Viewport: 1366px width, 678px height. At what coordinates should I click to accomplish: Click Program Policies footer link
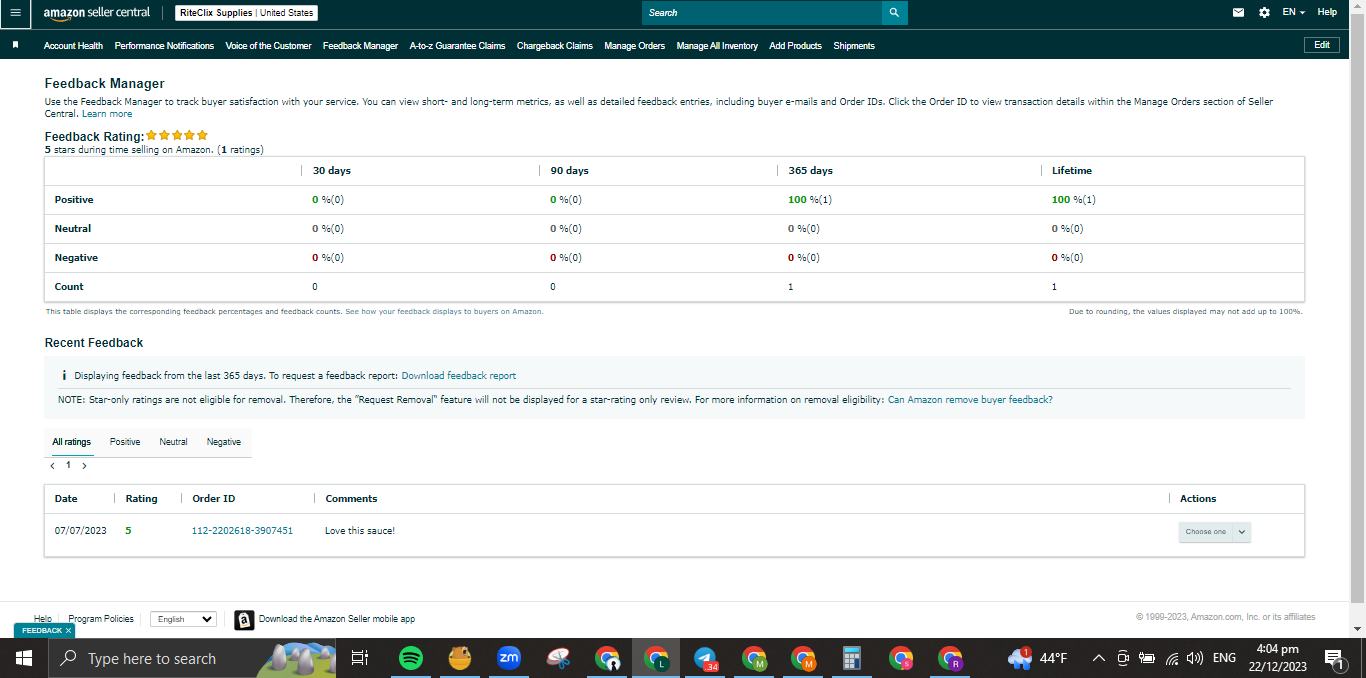pyautogui.click(x=101, y=619)
